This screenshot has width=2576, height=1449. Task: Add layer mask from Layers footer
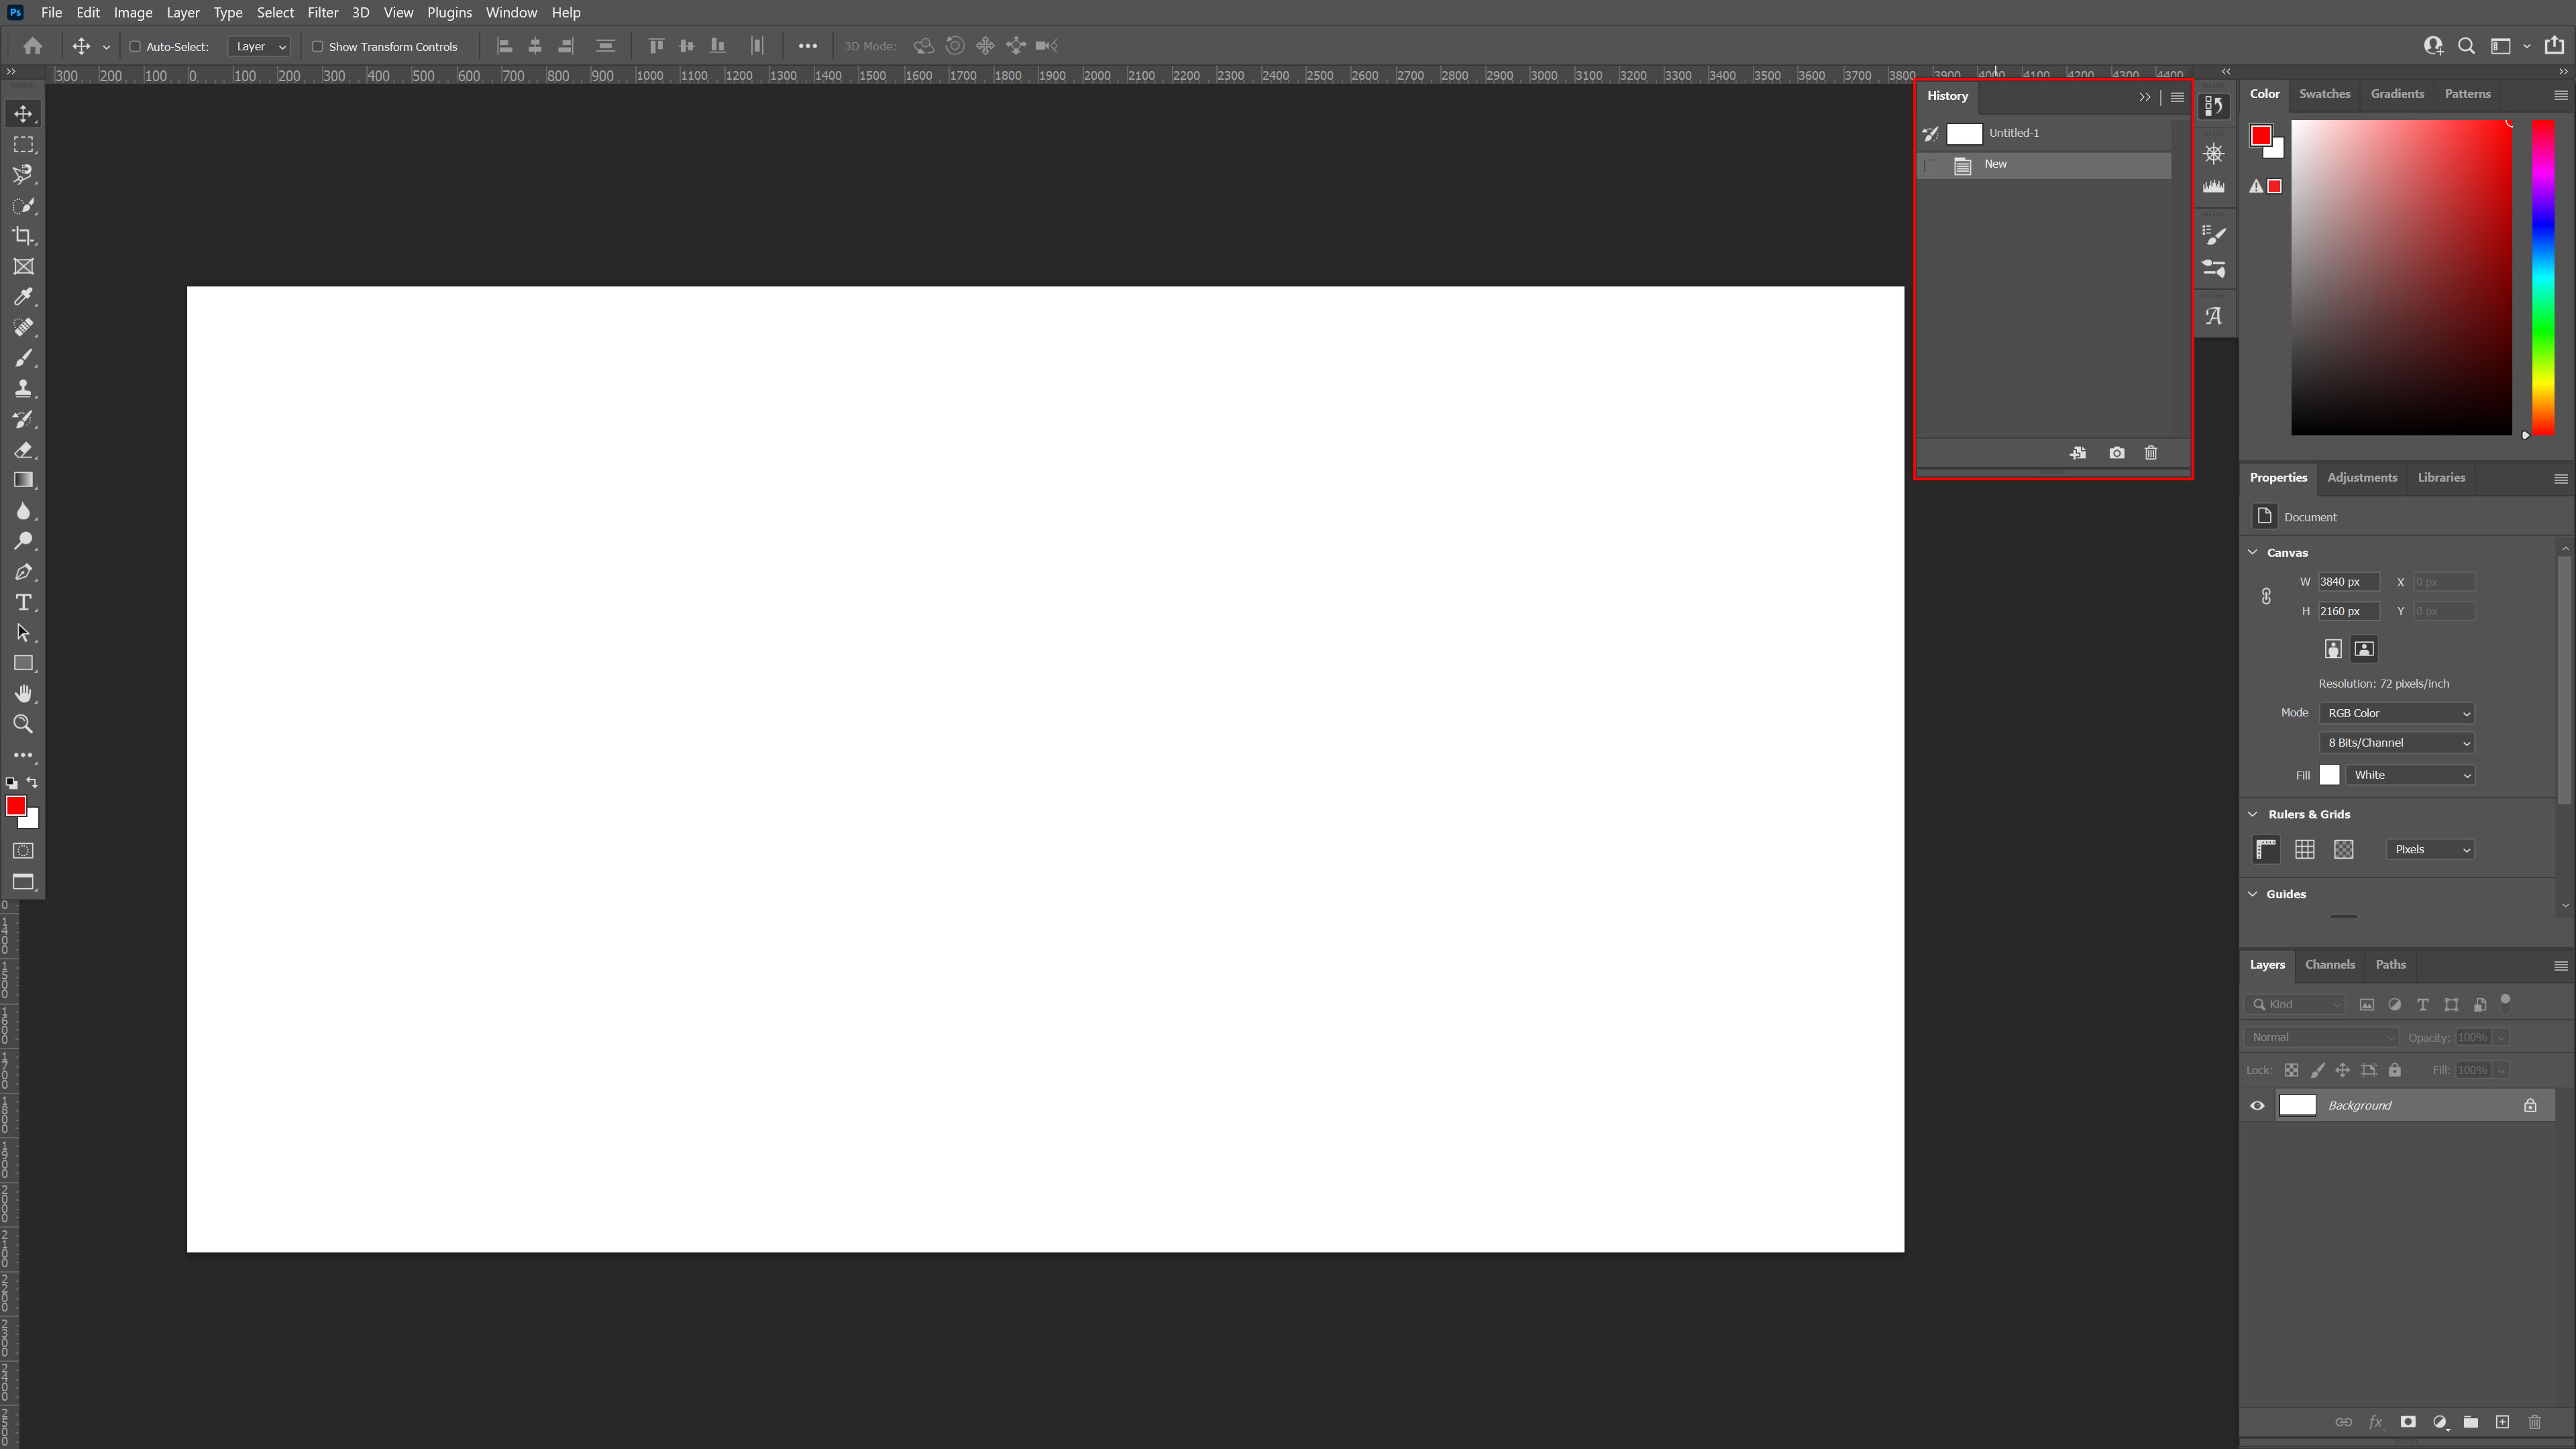click(2408, 1422)
